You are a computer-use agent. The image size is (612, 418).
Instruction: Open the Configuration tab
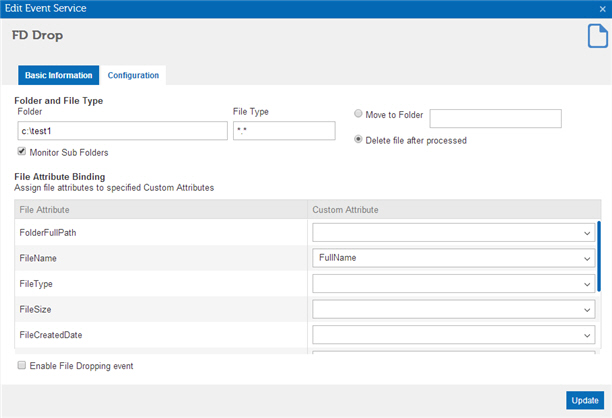133,75
